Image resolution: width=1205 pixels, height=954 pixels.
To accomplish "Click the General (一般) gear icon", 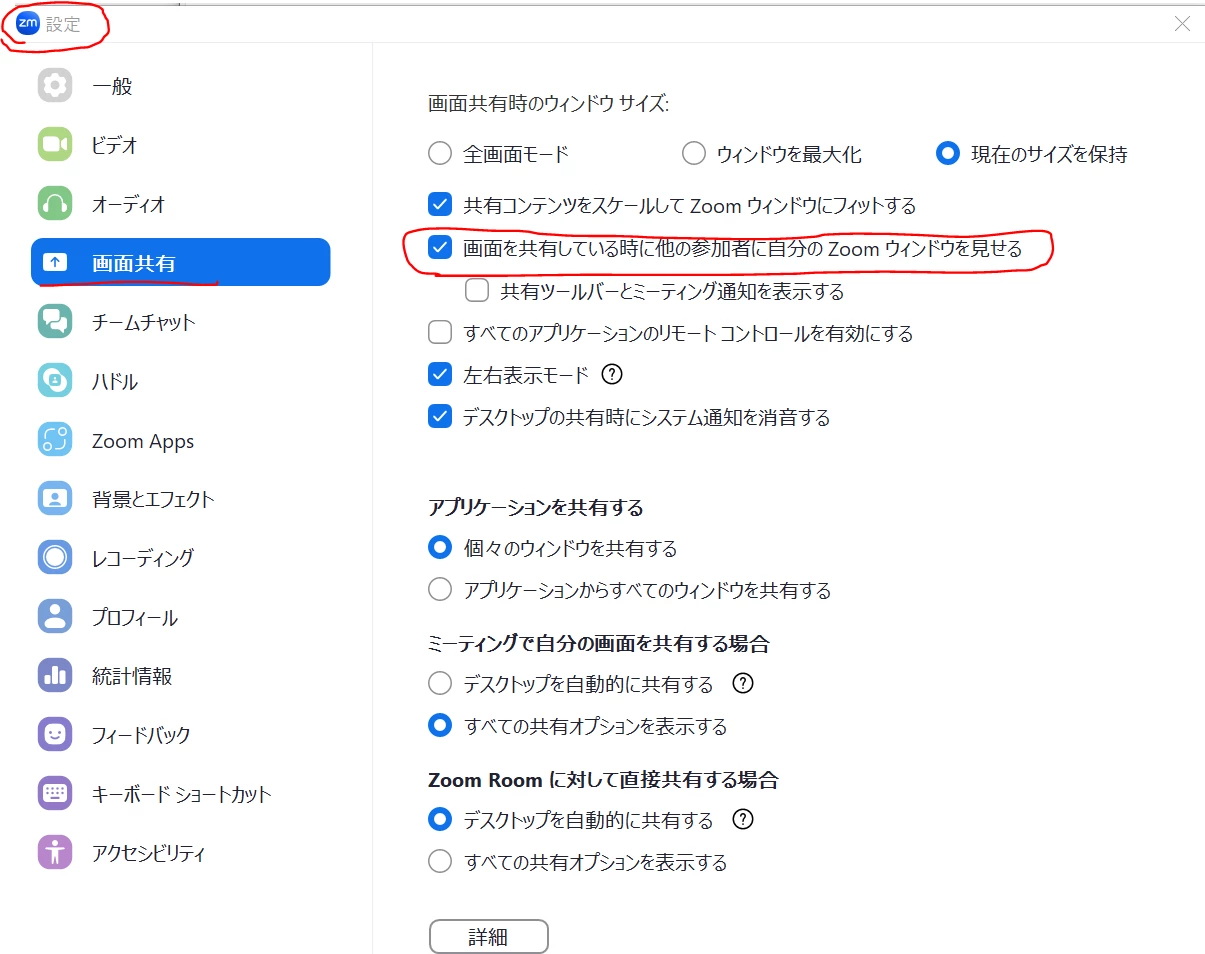I will pos(55,85).
